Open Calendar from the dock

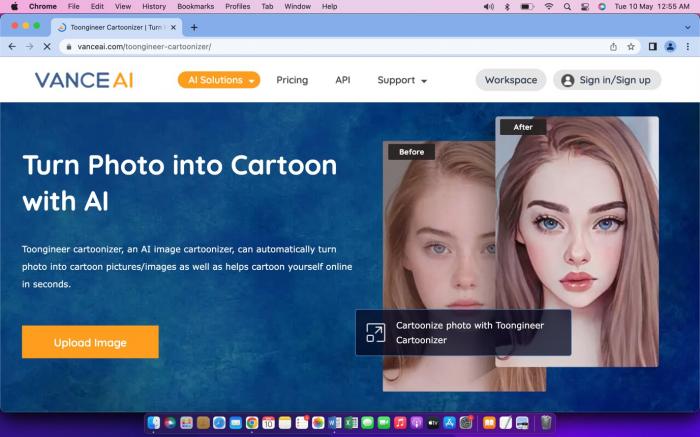point(268,423)
